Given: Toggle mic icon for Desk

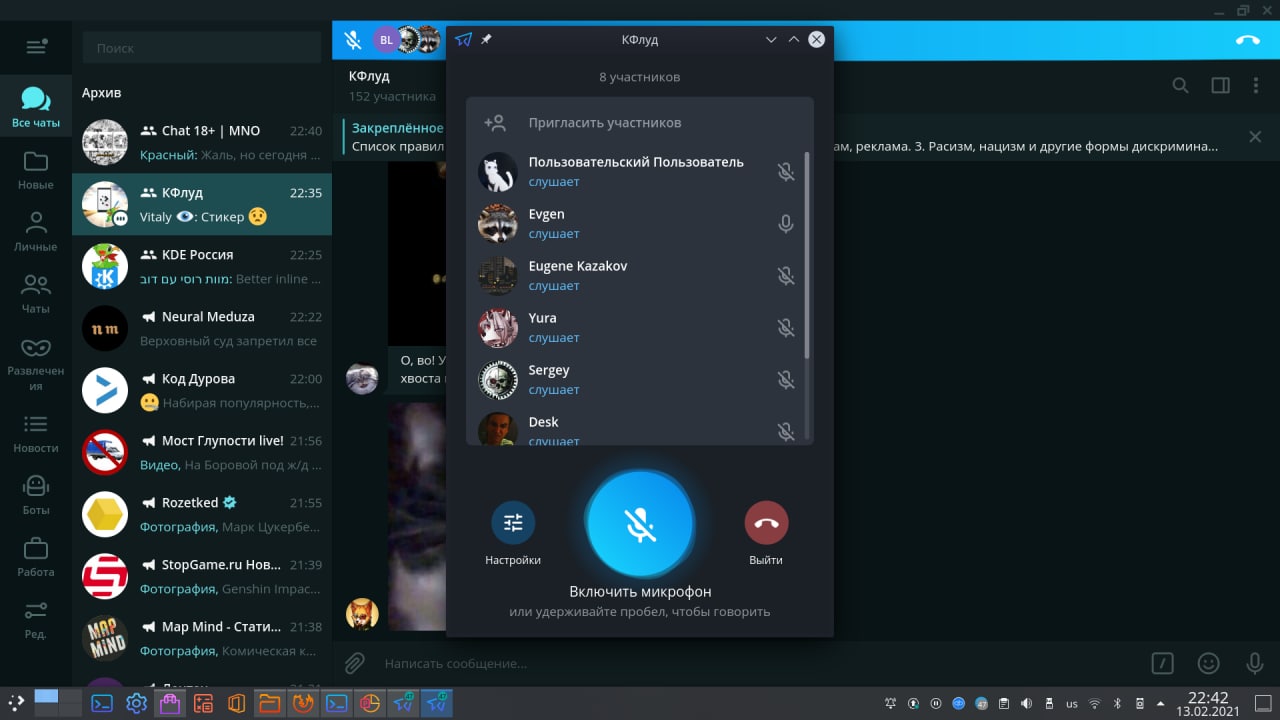Looking at the screenshot, I should (786, 432).
